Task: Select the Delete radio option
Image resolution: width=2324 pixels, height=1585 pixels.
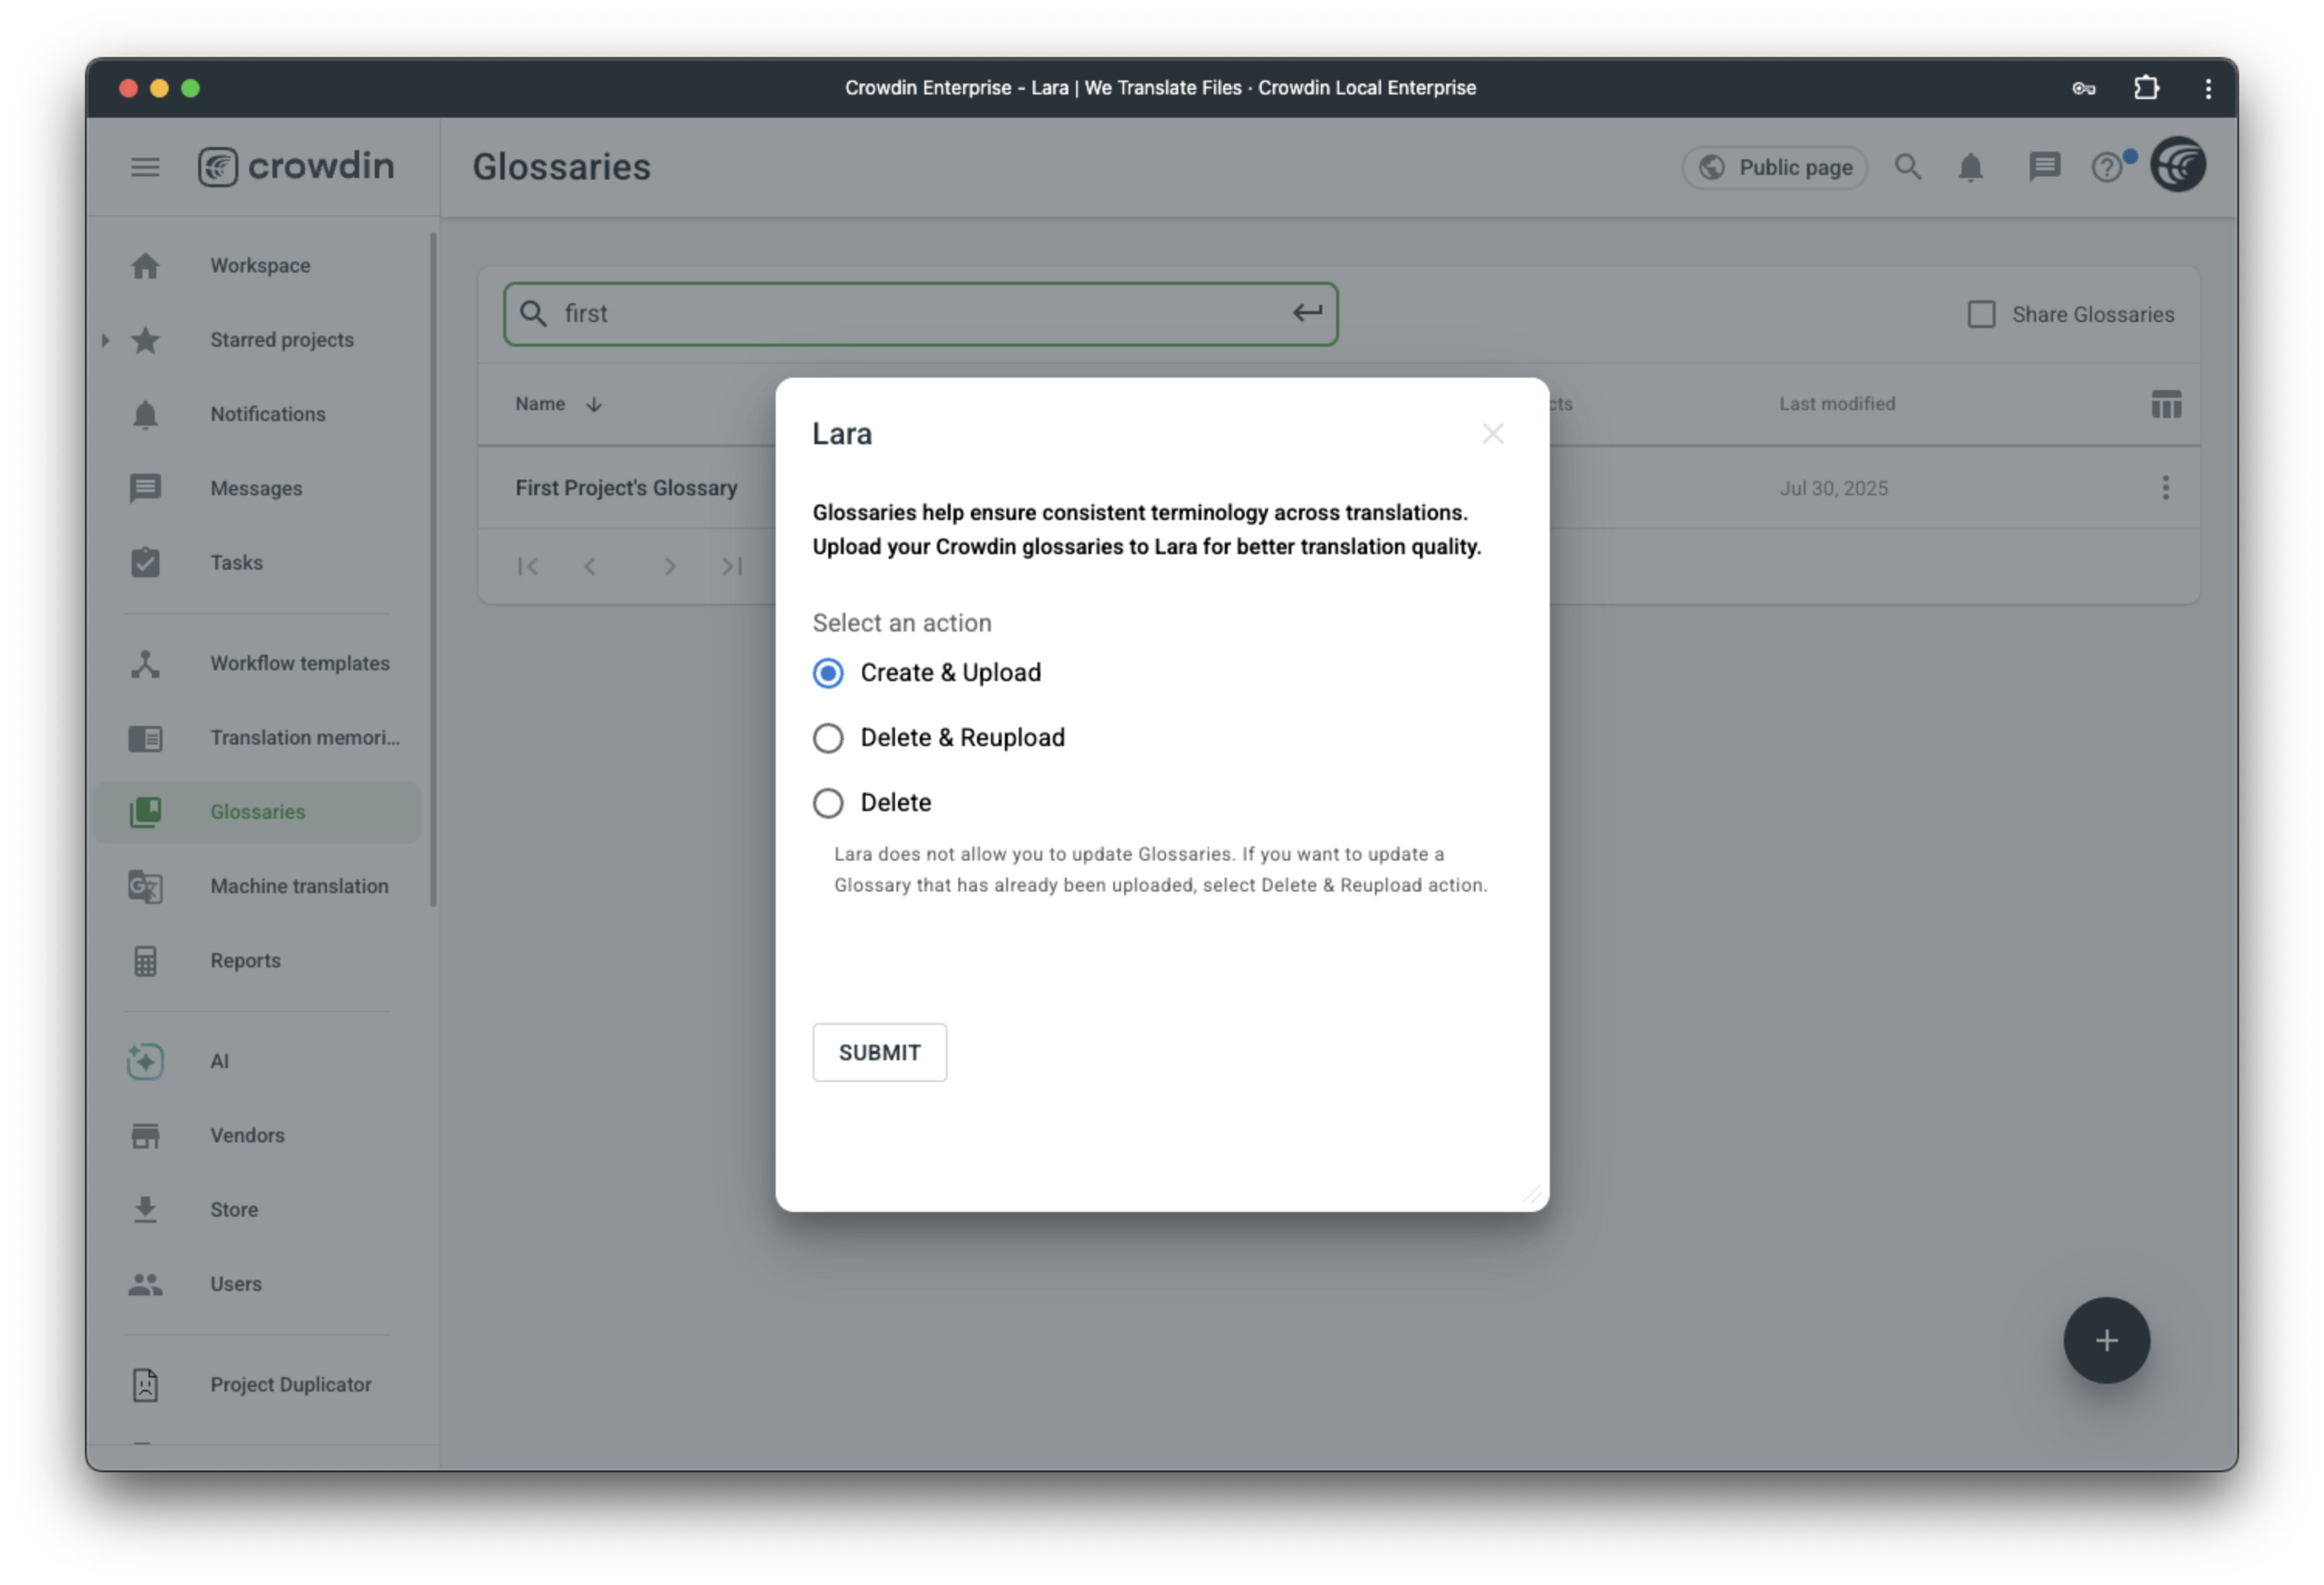Action: click(828, 803)
